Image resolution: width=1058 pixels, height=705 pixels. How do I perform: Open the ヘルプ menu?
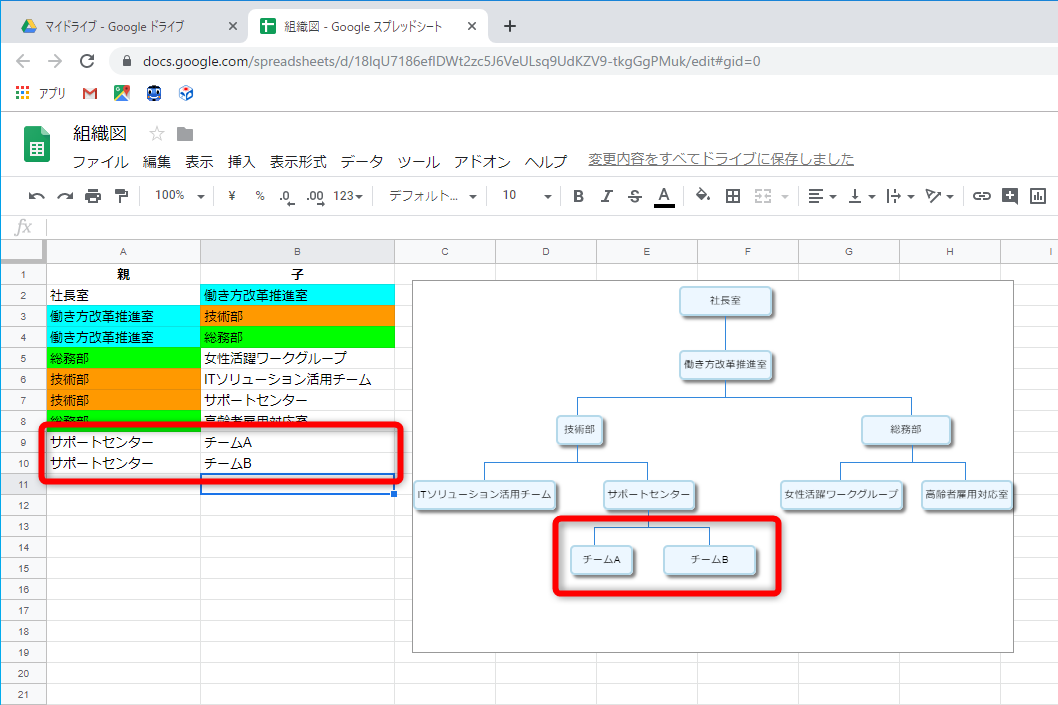(546, 162)
